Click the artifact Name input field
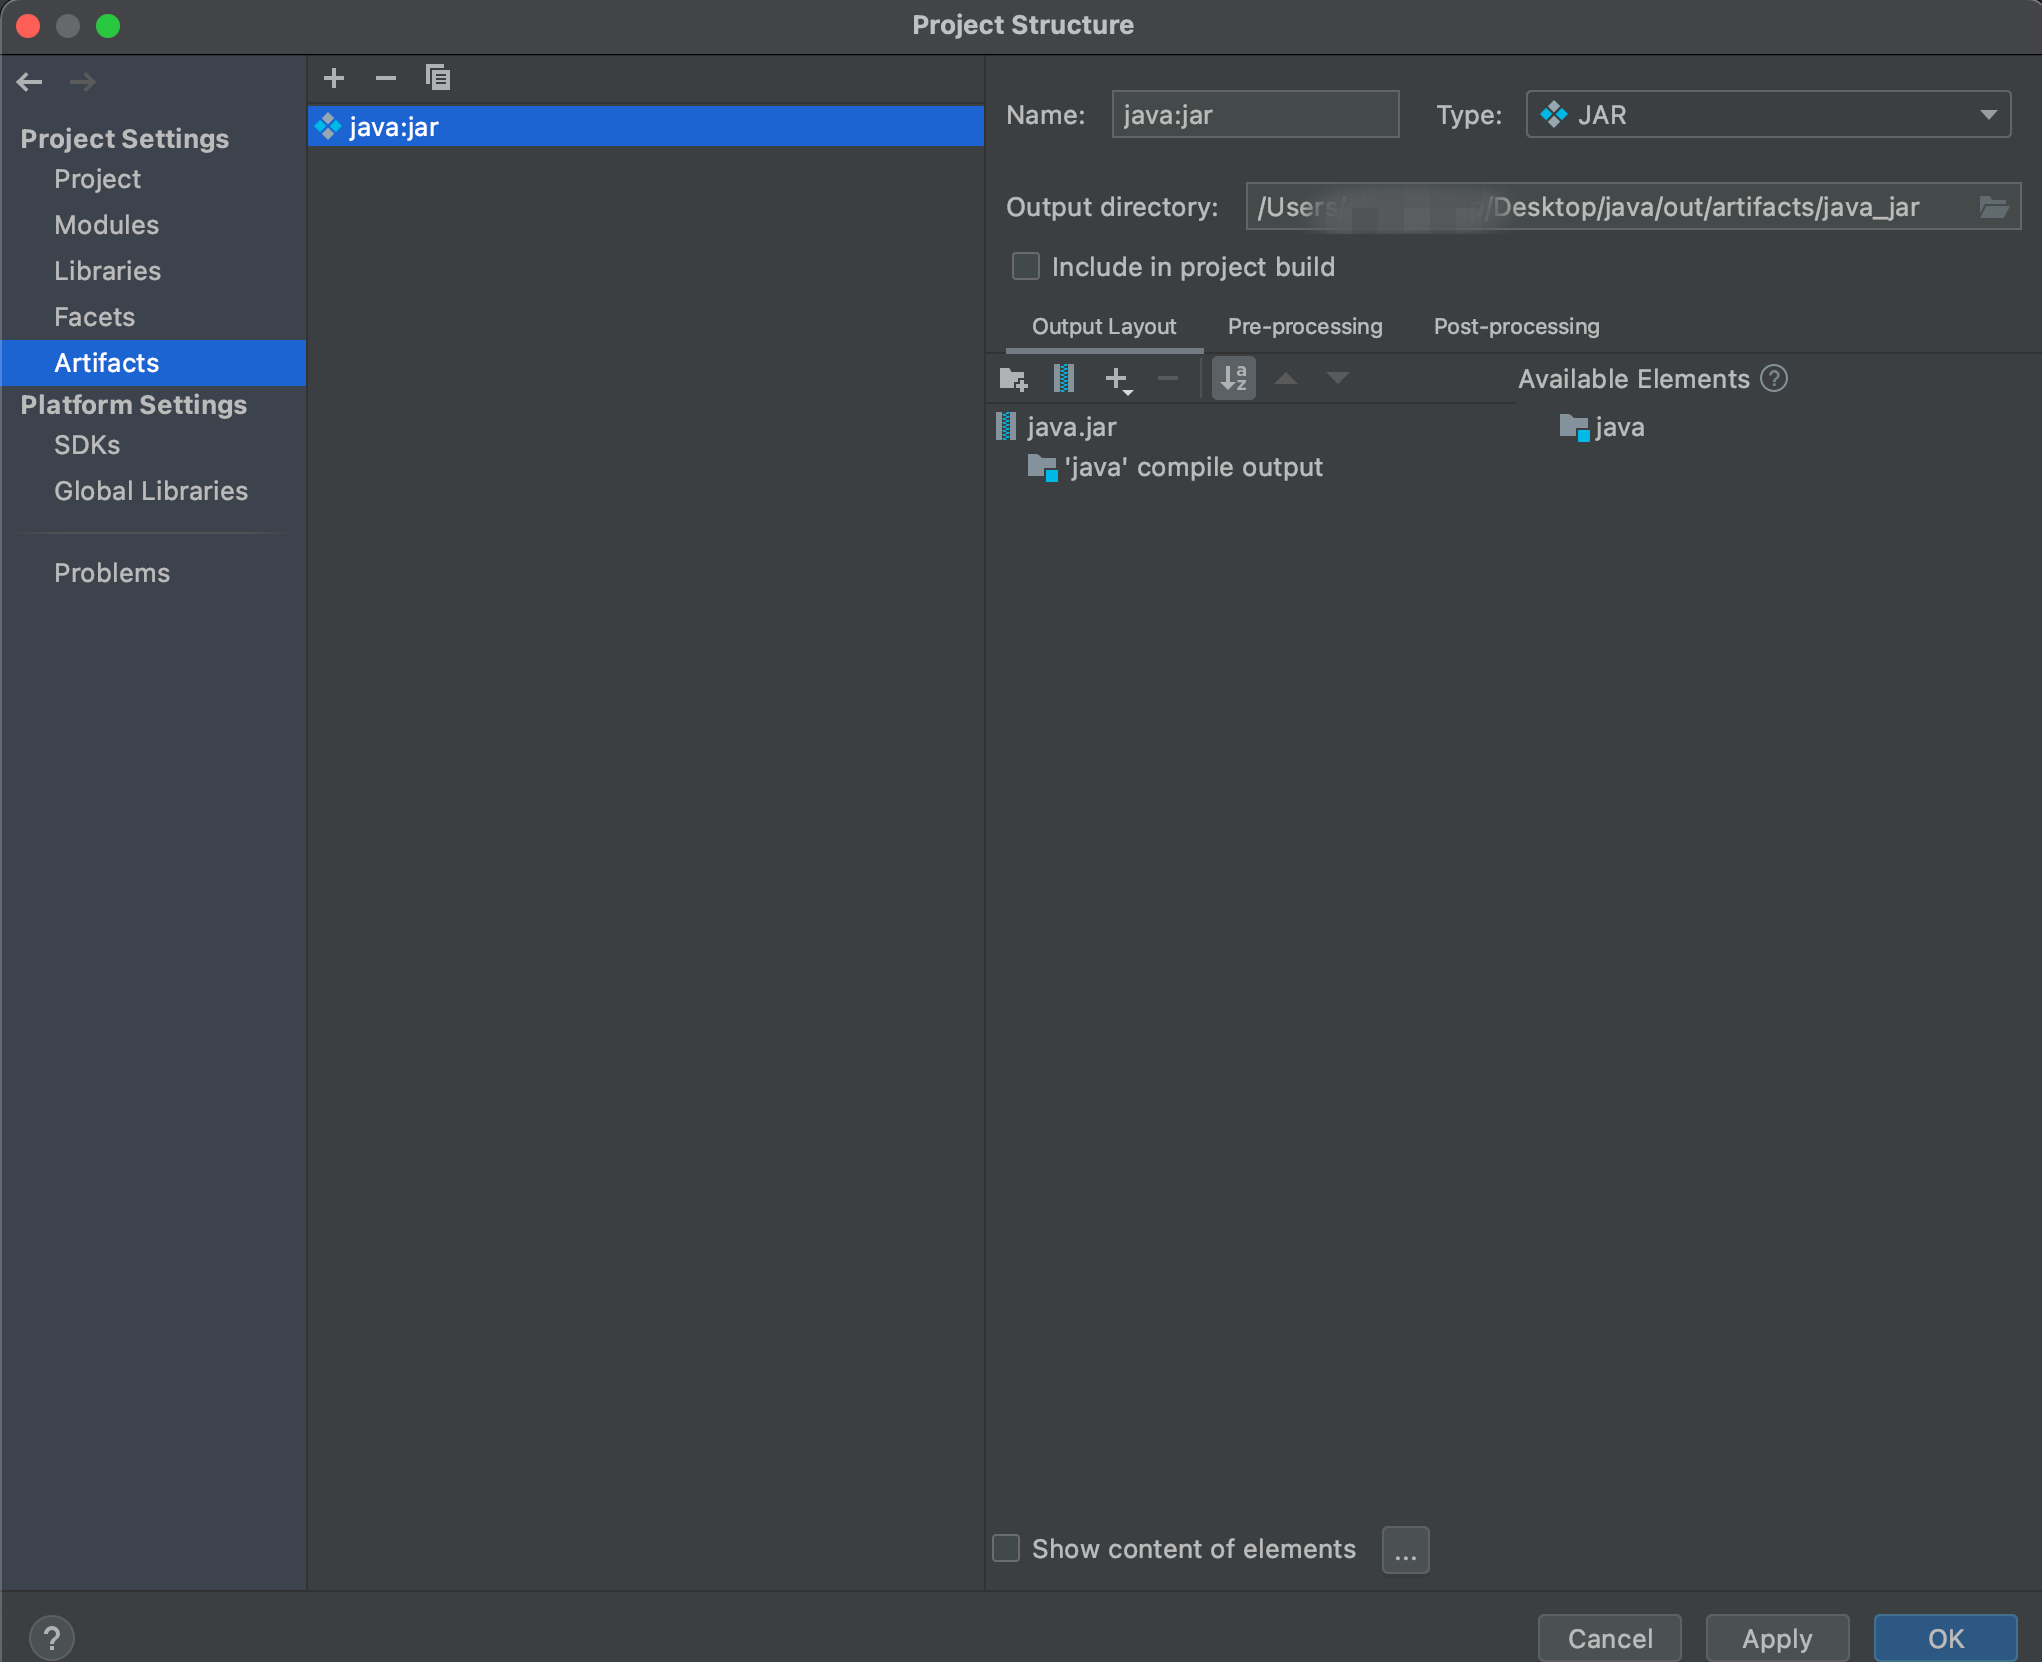2042x1662 pixels. click(1254, 115)
